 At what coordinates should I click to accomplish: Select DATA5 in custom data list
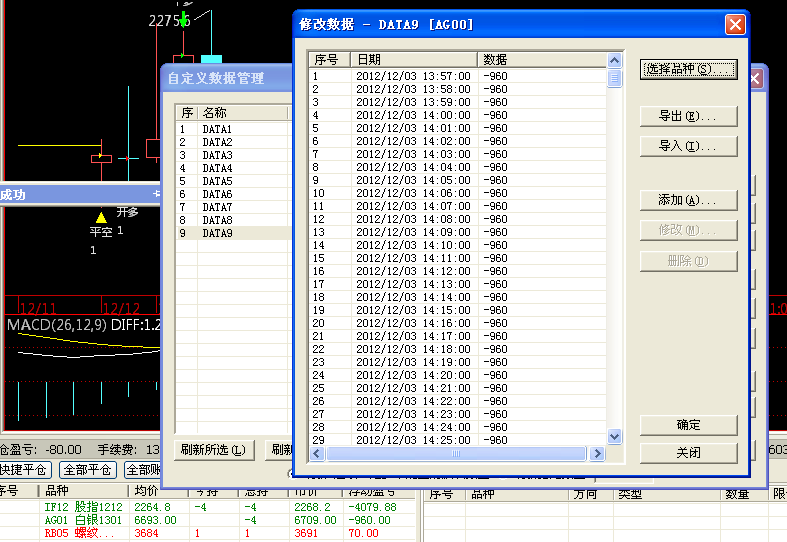pyautogui.click(x=233, y=182)
